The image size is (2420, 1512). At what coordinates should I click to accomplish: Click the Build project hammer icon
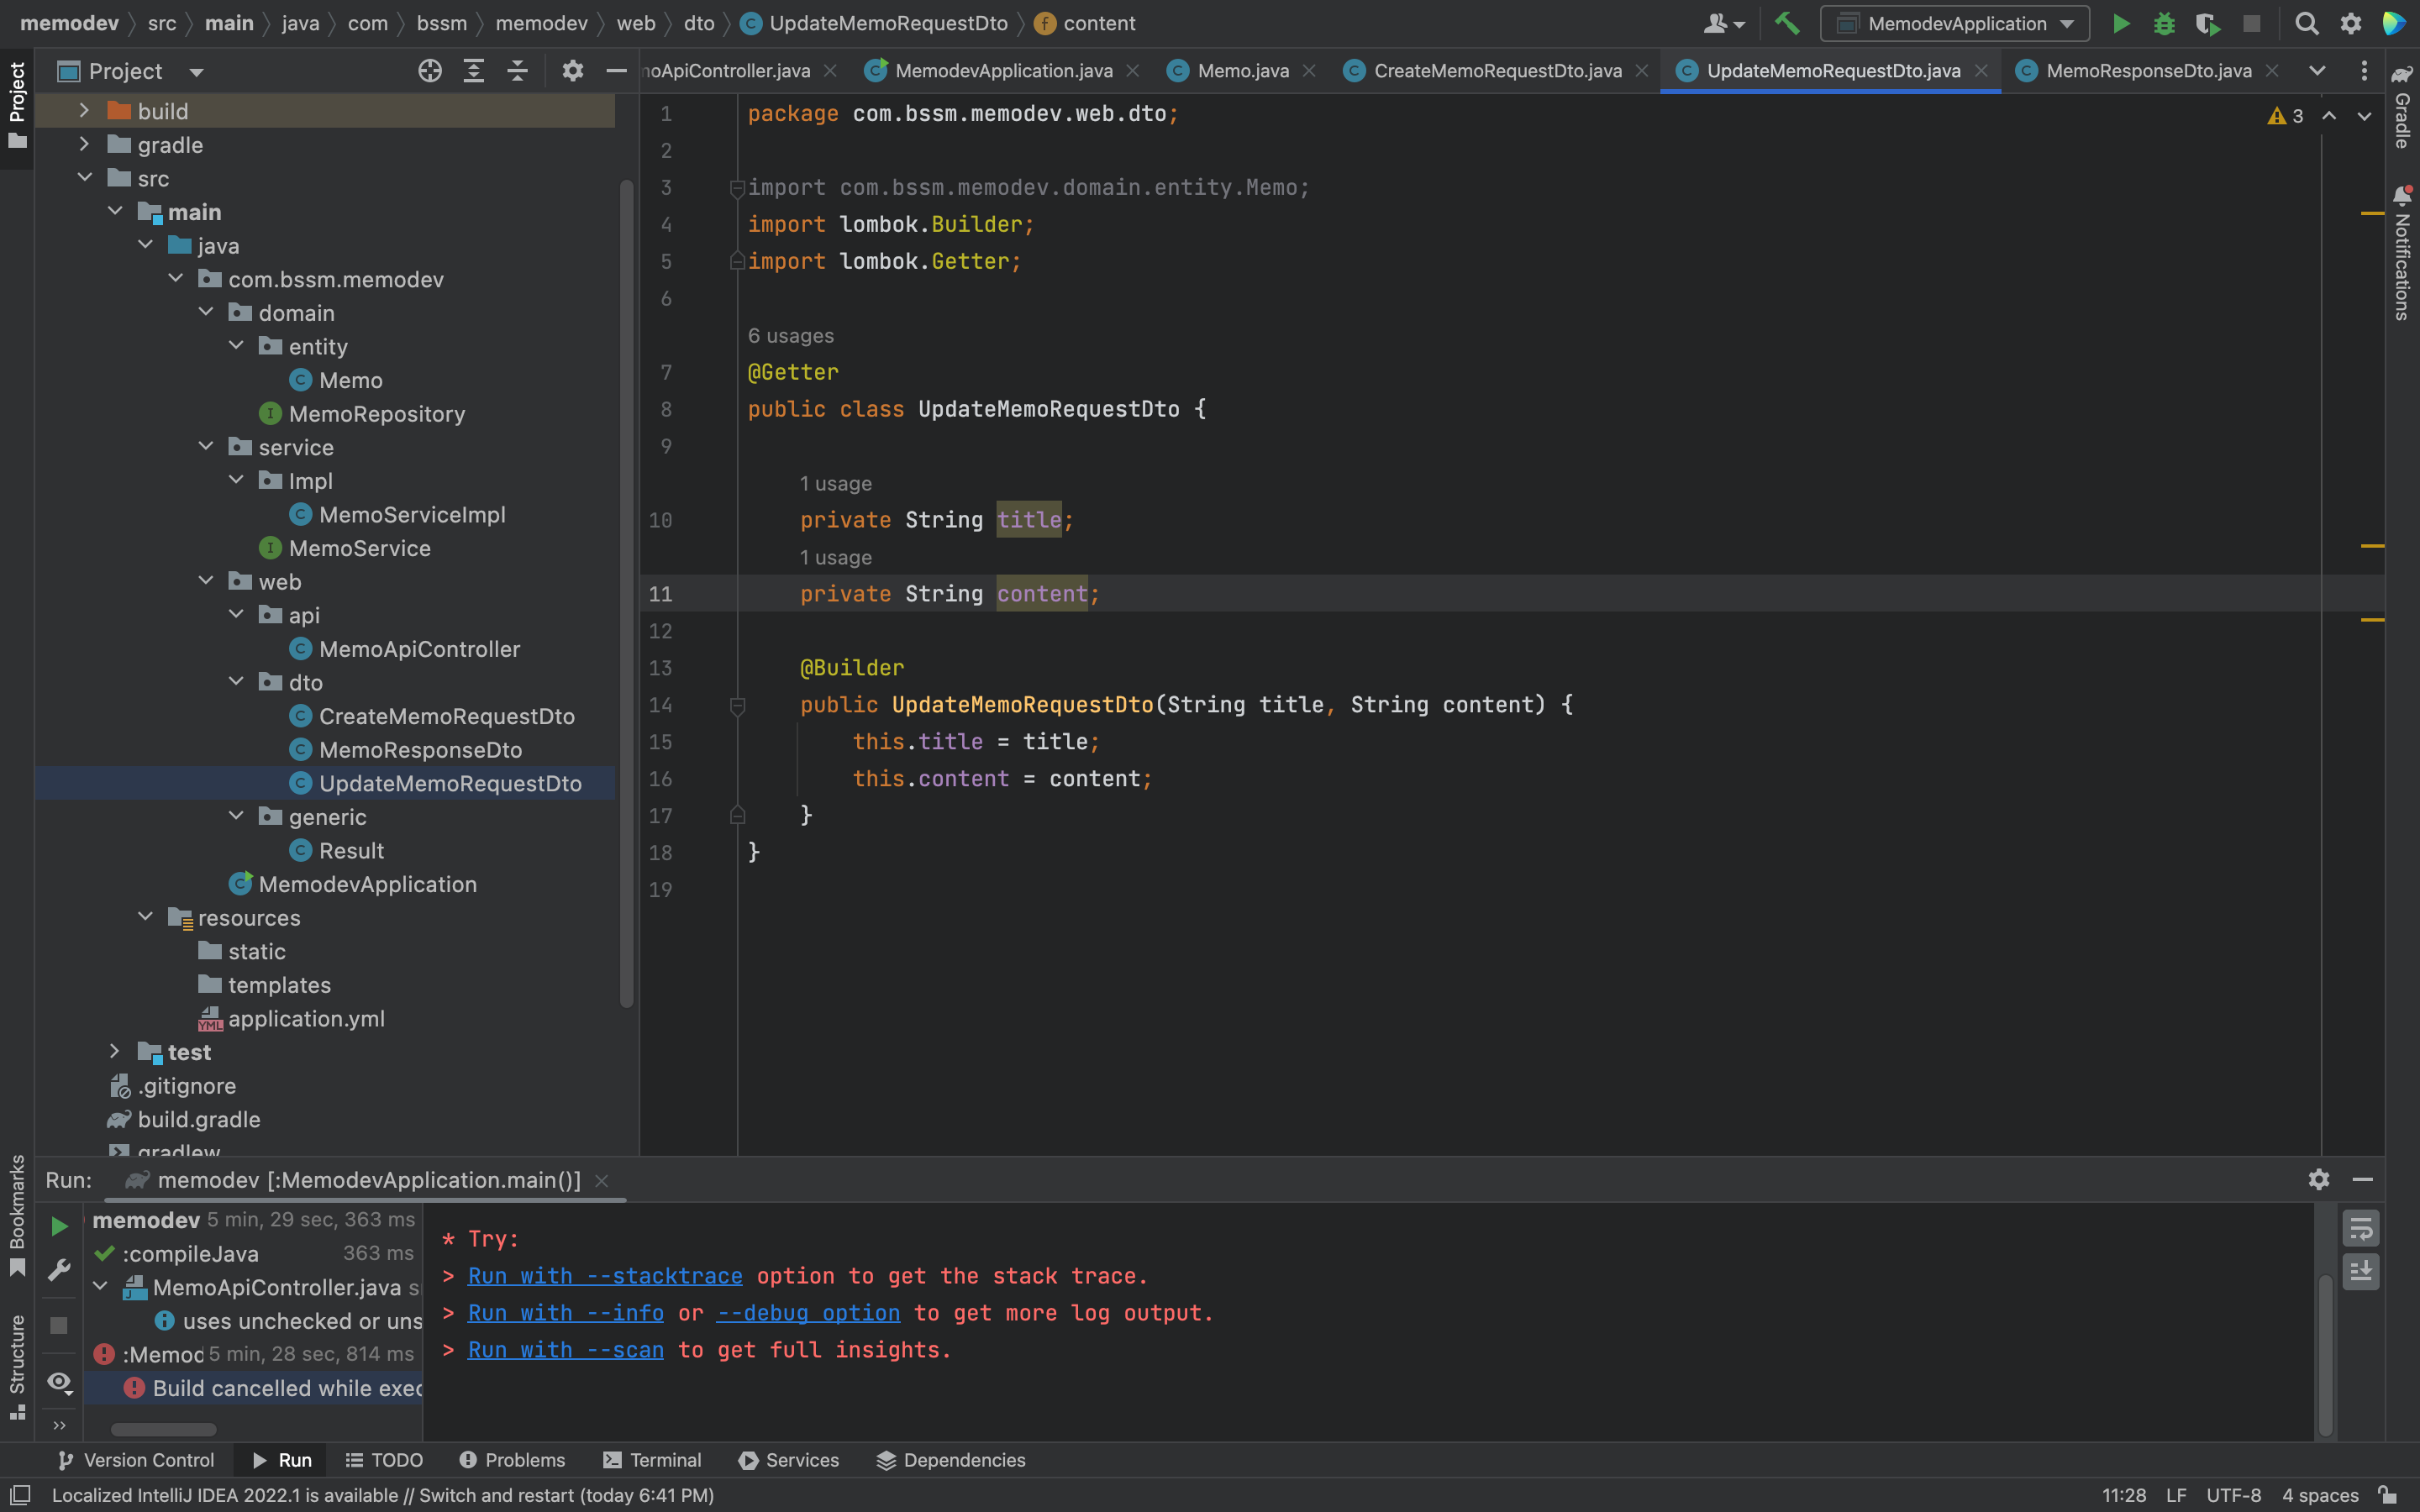pyautogui.click(x=1786, y=23)
